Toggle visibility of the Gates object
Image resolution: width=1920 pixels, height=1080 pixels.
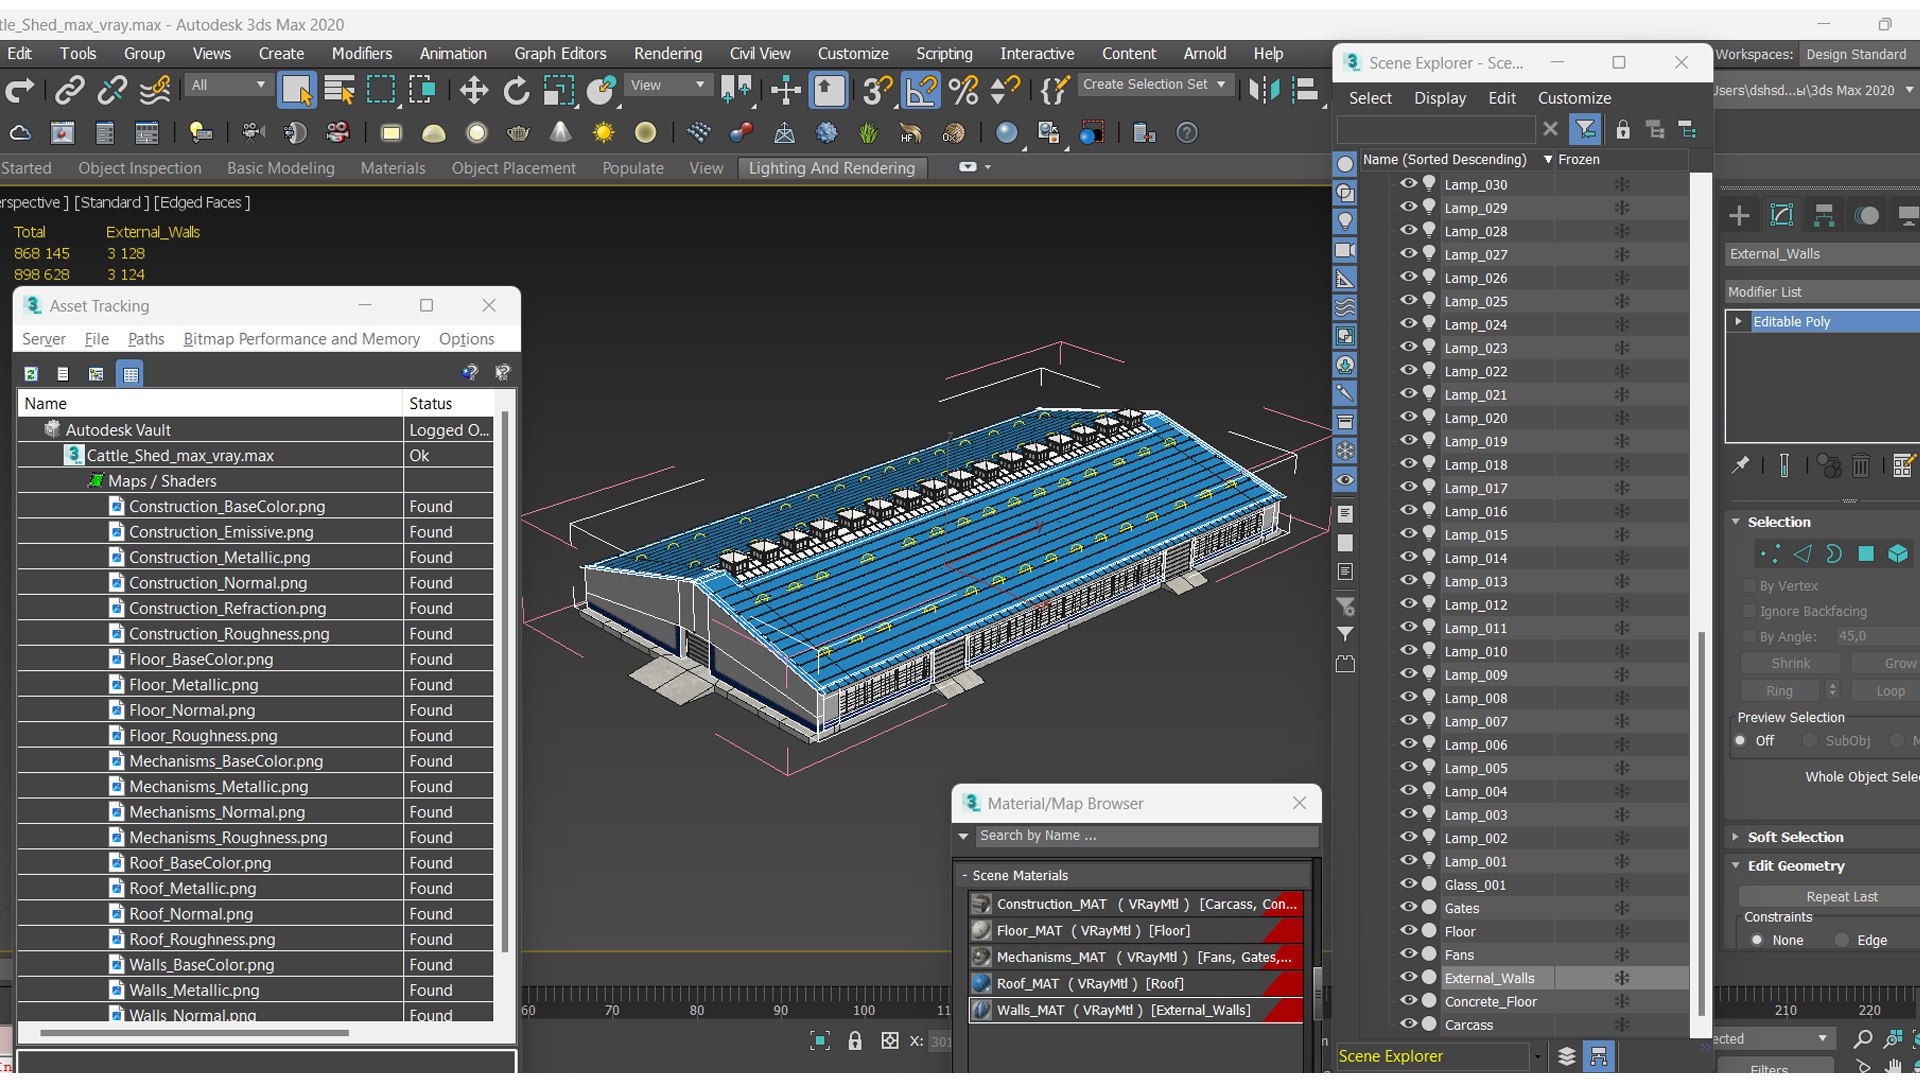1408,907
